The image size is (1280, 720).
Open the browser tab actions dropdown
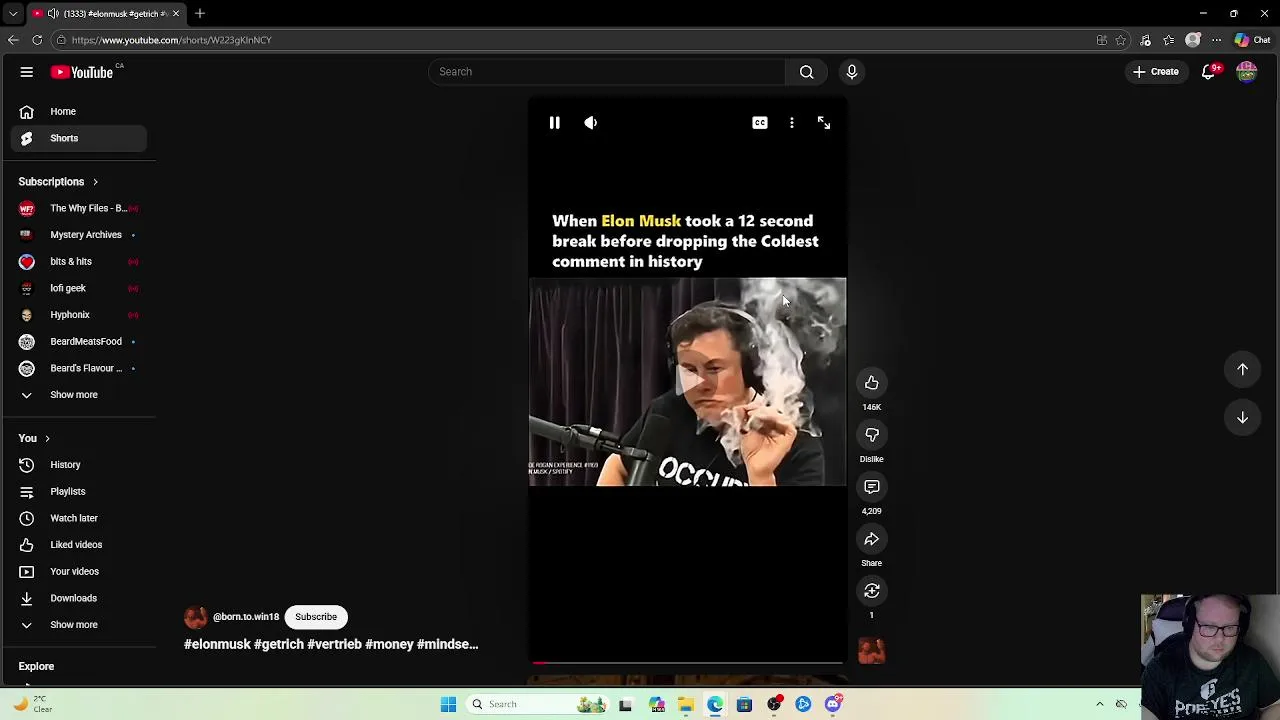pos(13,13)
